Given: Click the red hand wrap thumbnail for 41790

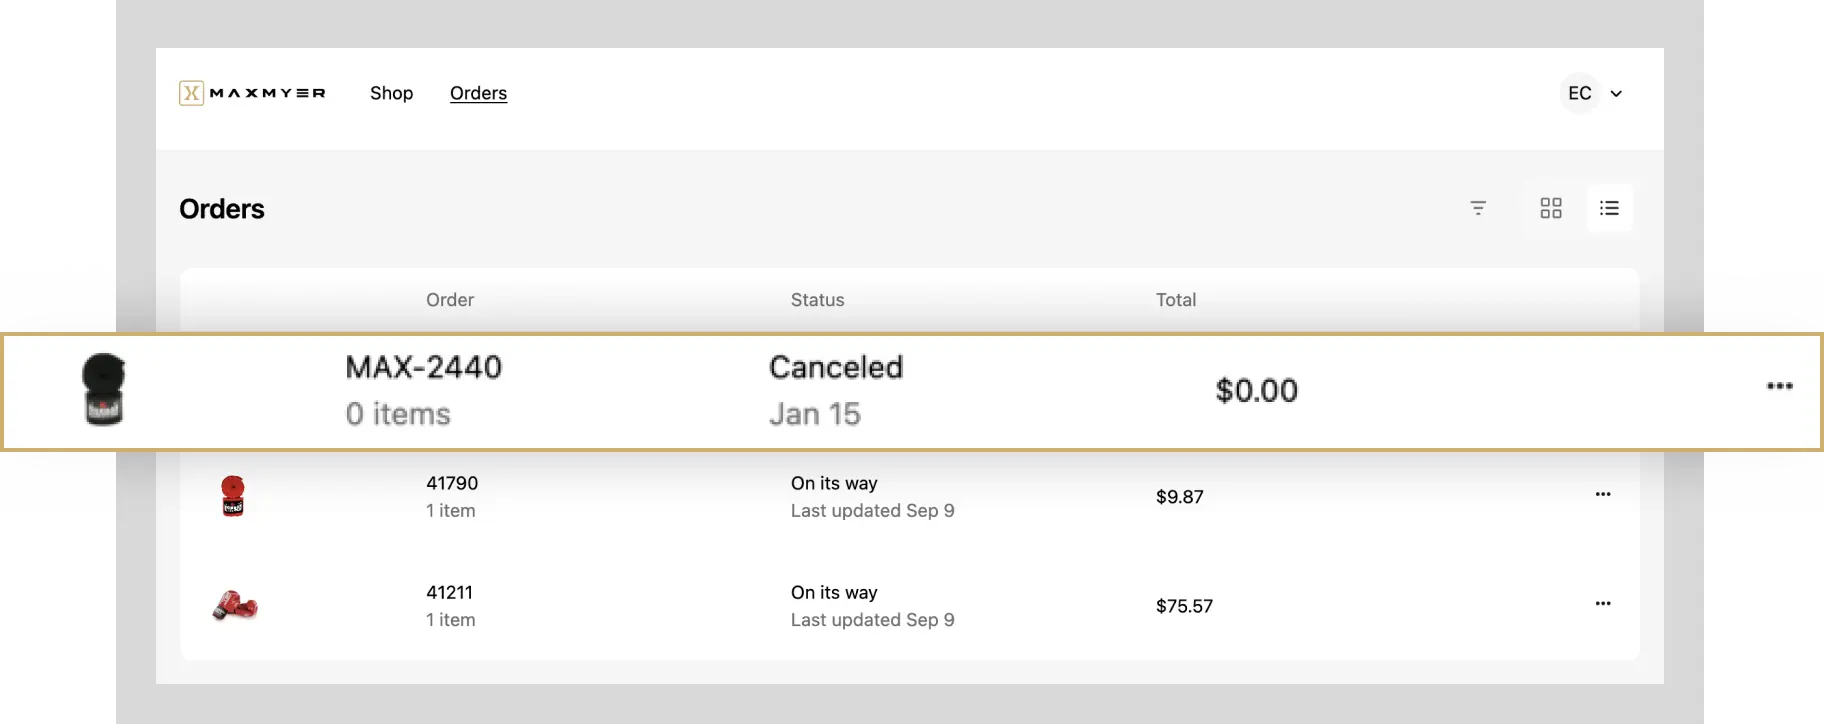Looking at the screenshot, I should point(233,496).
